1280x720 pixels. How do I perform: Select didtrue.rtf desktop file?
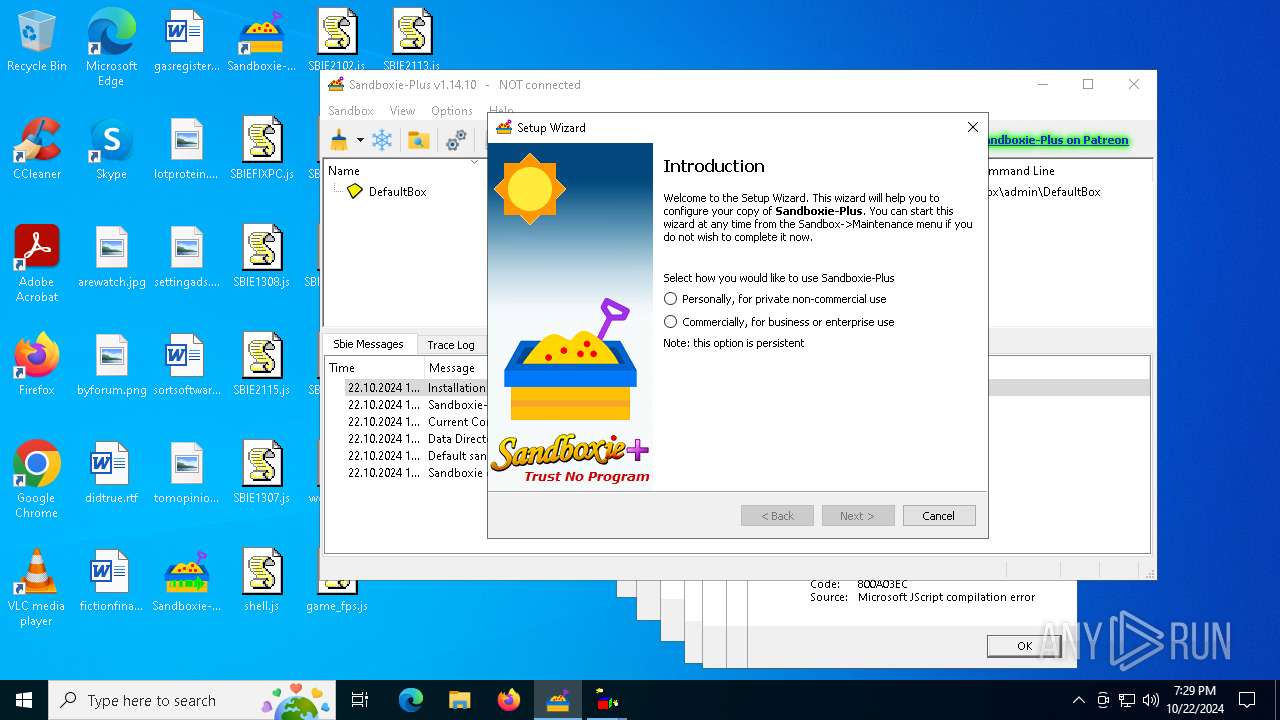(x=111, y=473)
